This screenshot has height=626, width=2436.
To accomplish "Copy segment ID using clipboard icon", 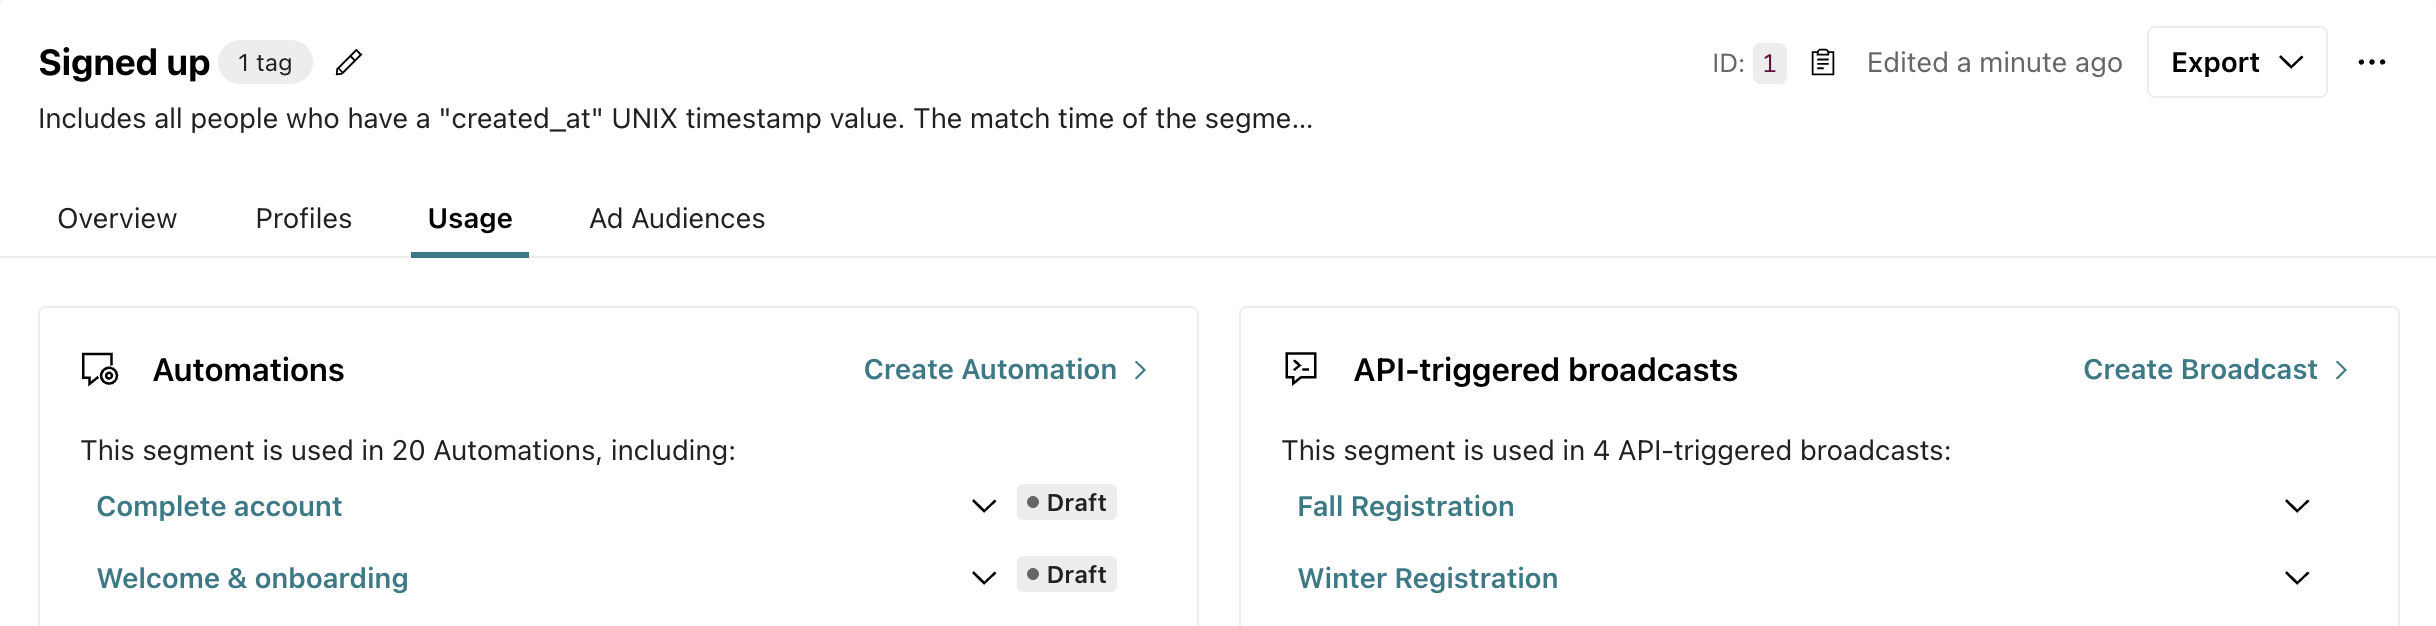I will [x=1823, y=63].
